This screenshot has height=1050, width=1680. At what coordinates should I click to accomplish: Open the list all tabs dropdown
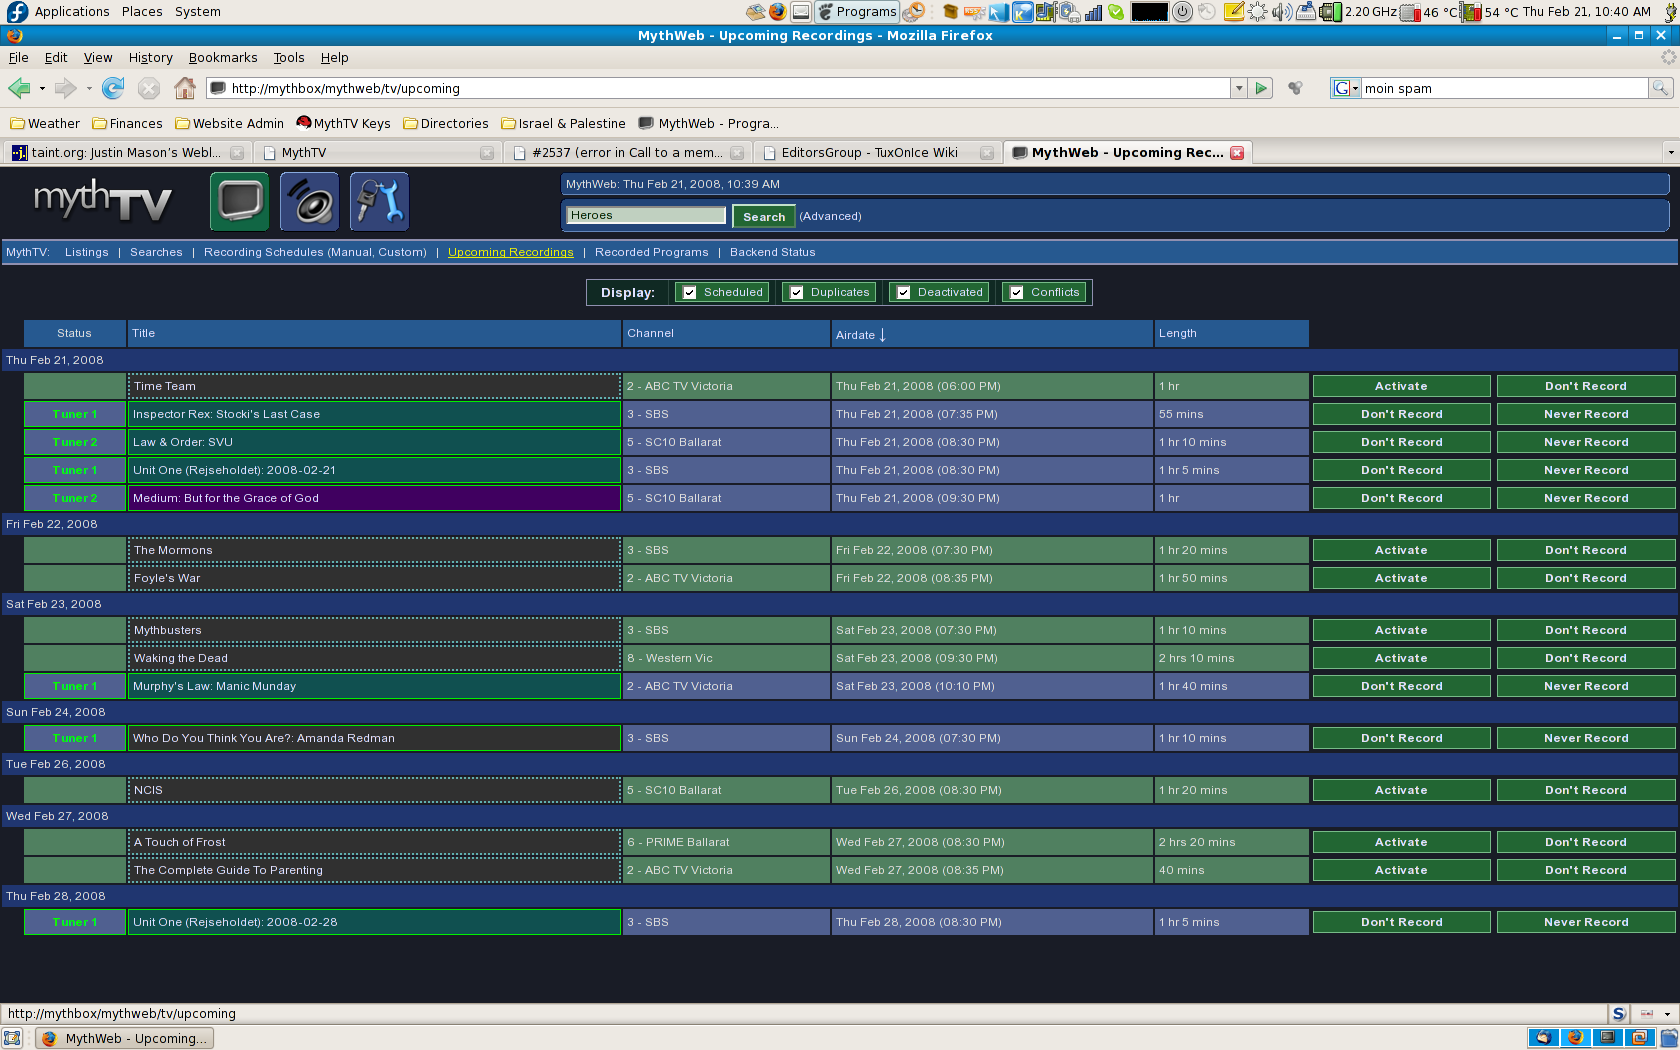click(x=1669, y=153)
